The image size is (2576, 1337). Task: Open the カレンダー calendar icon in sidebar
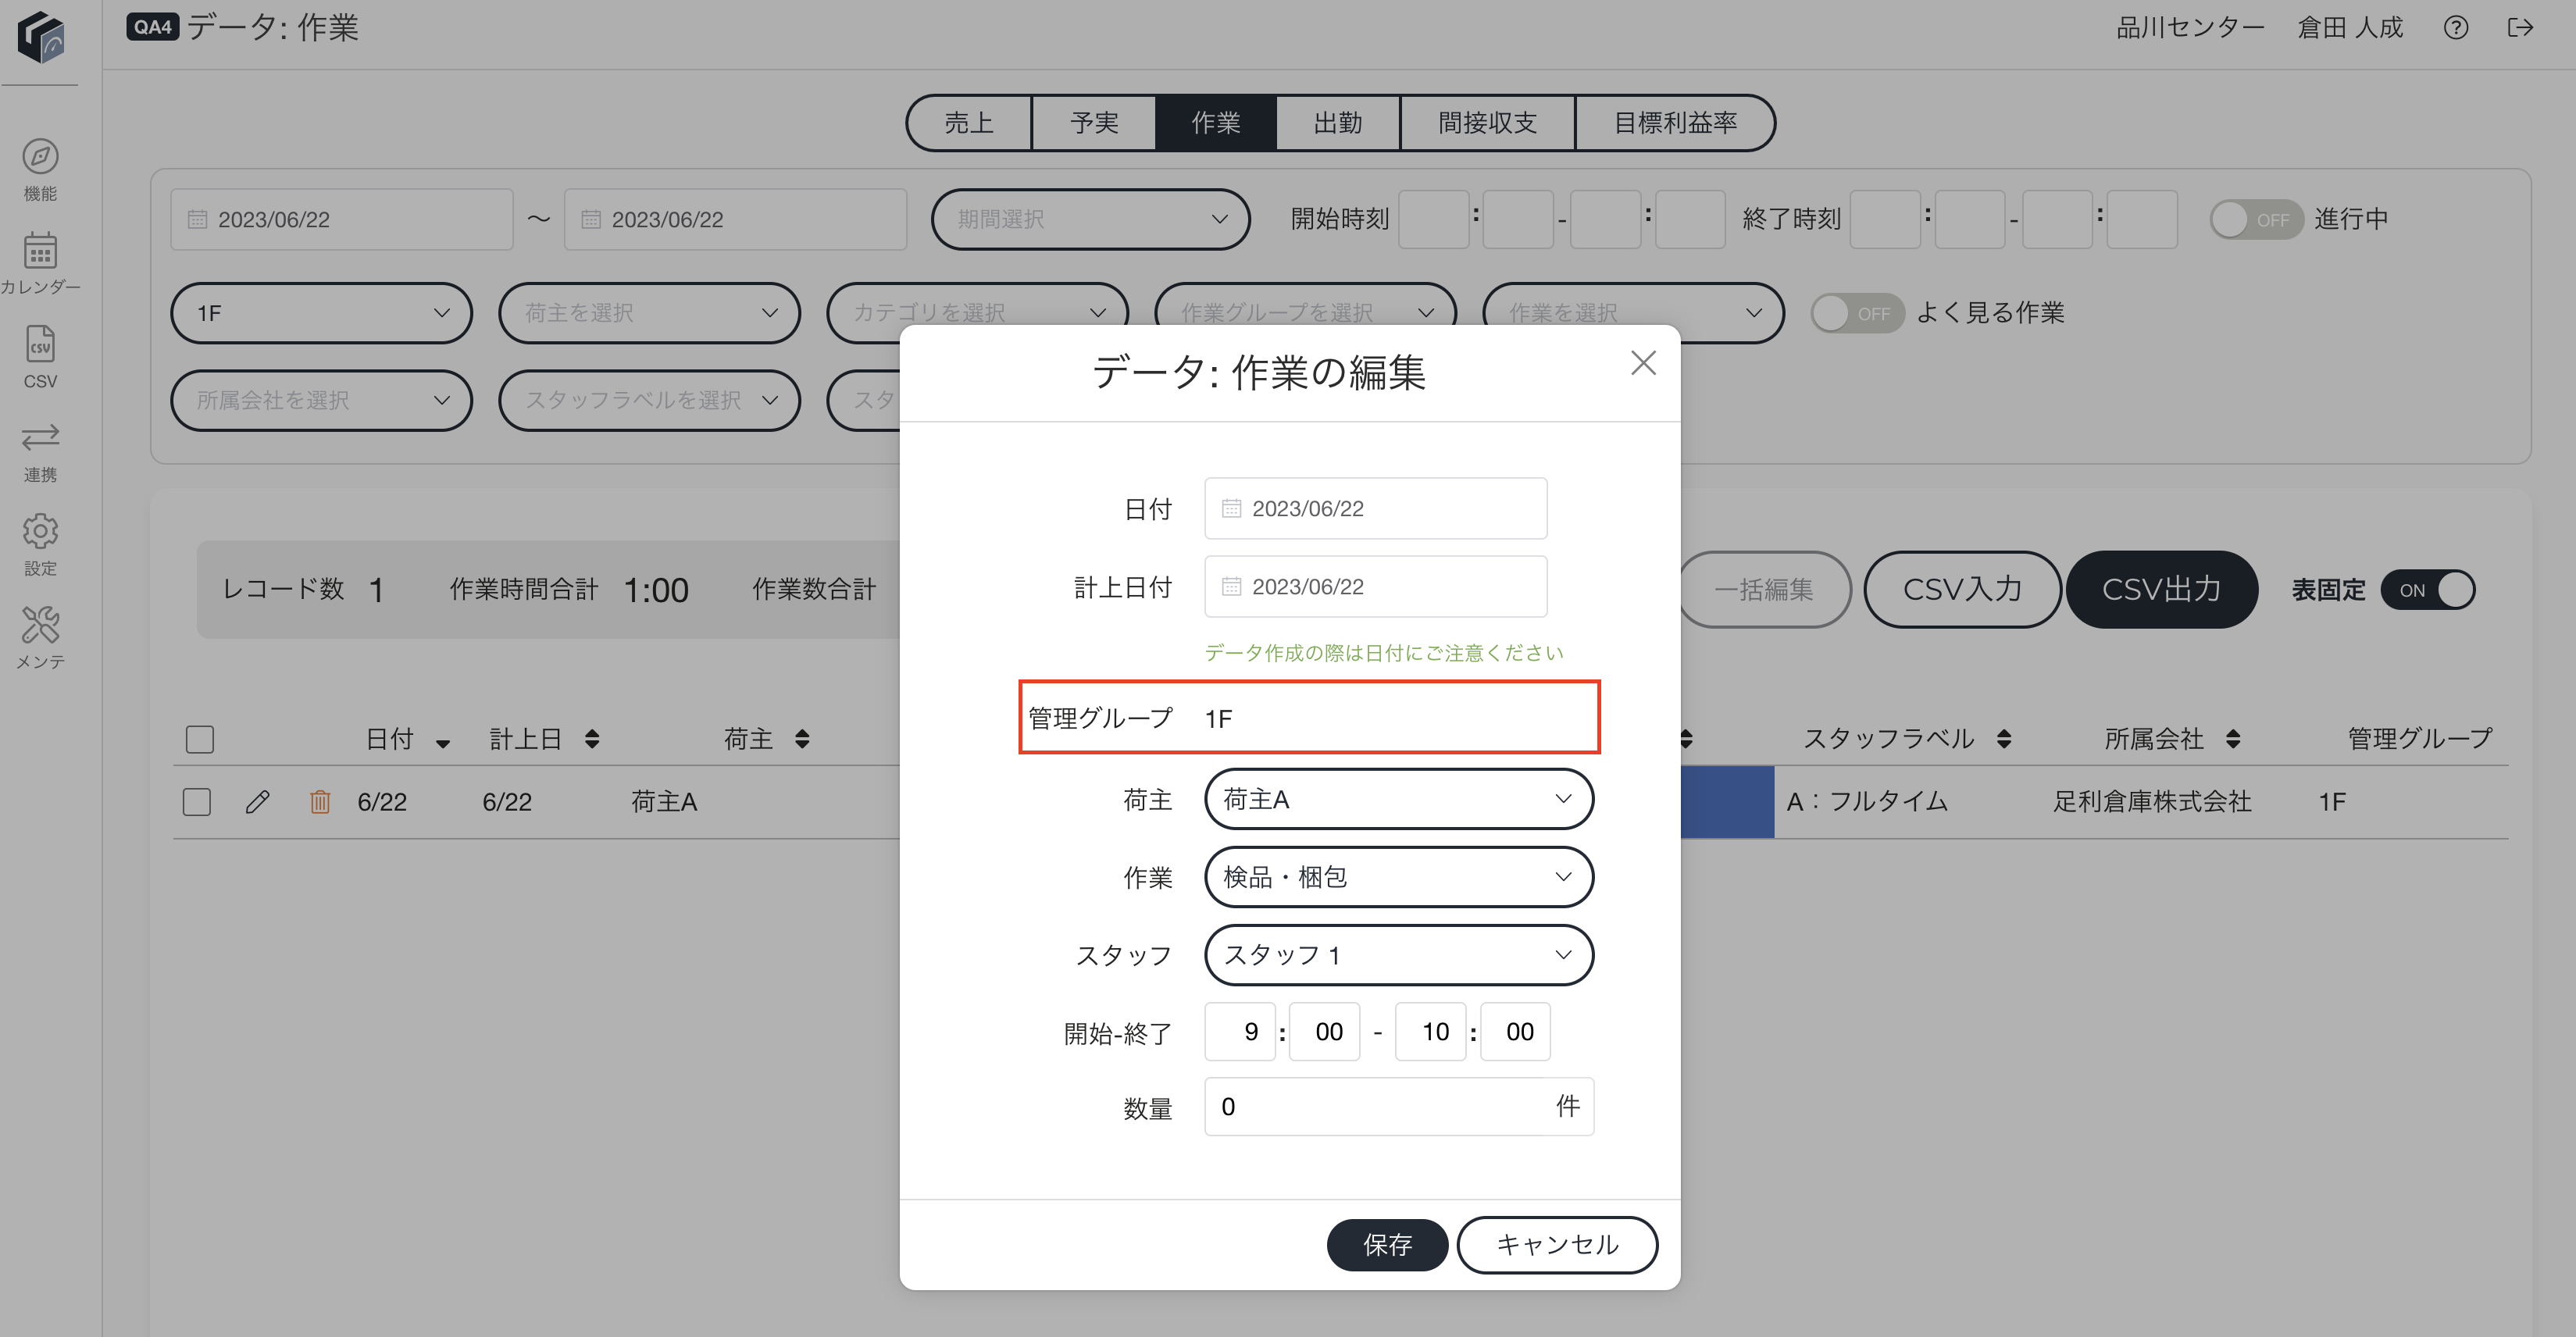pos(40,251)
